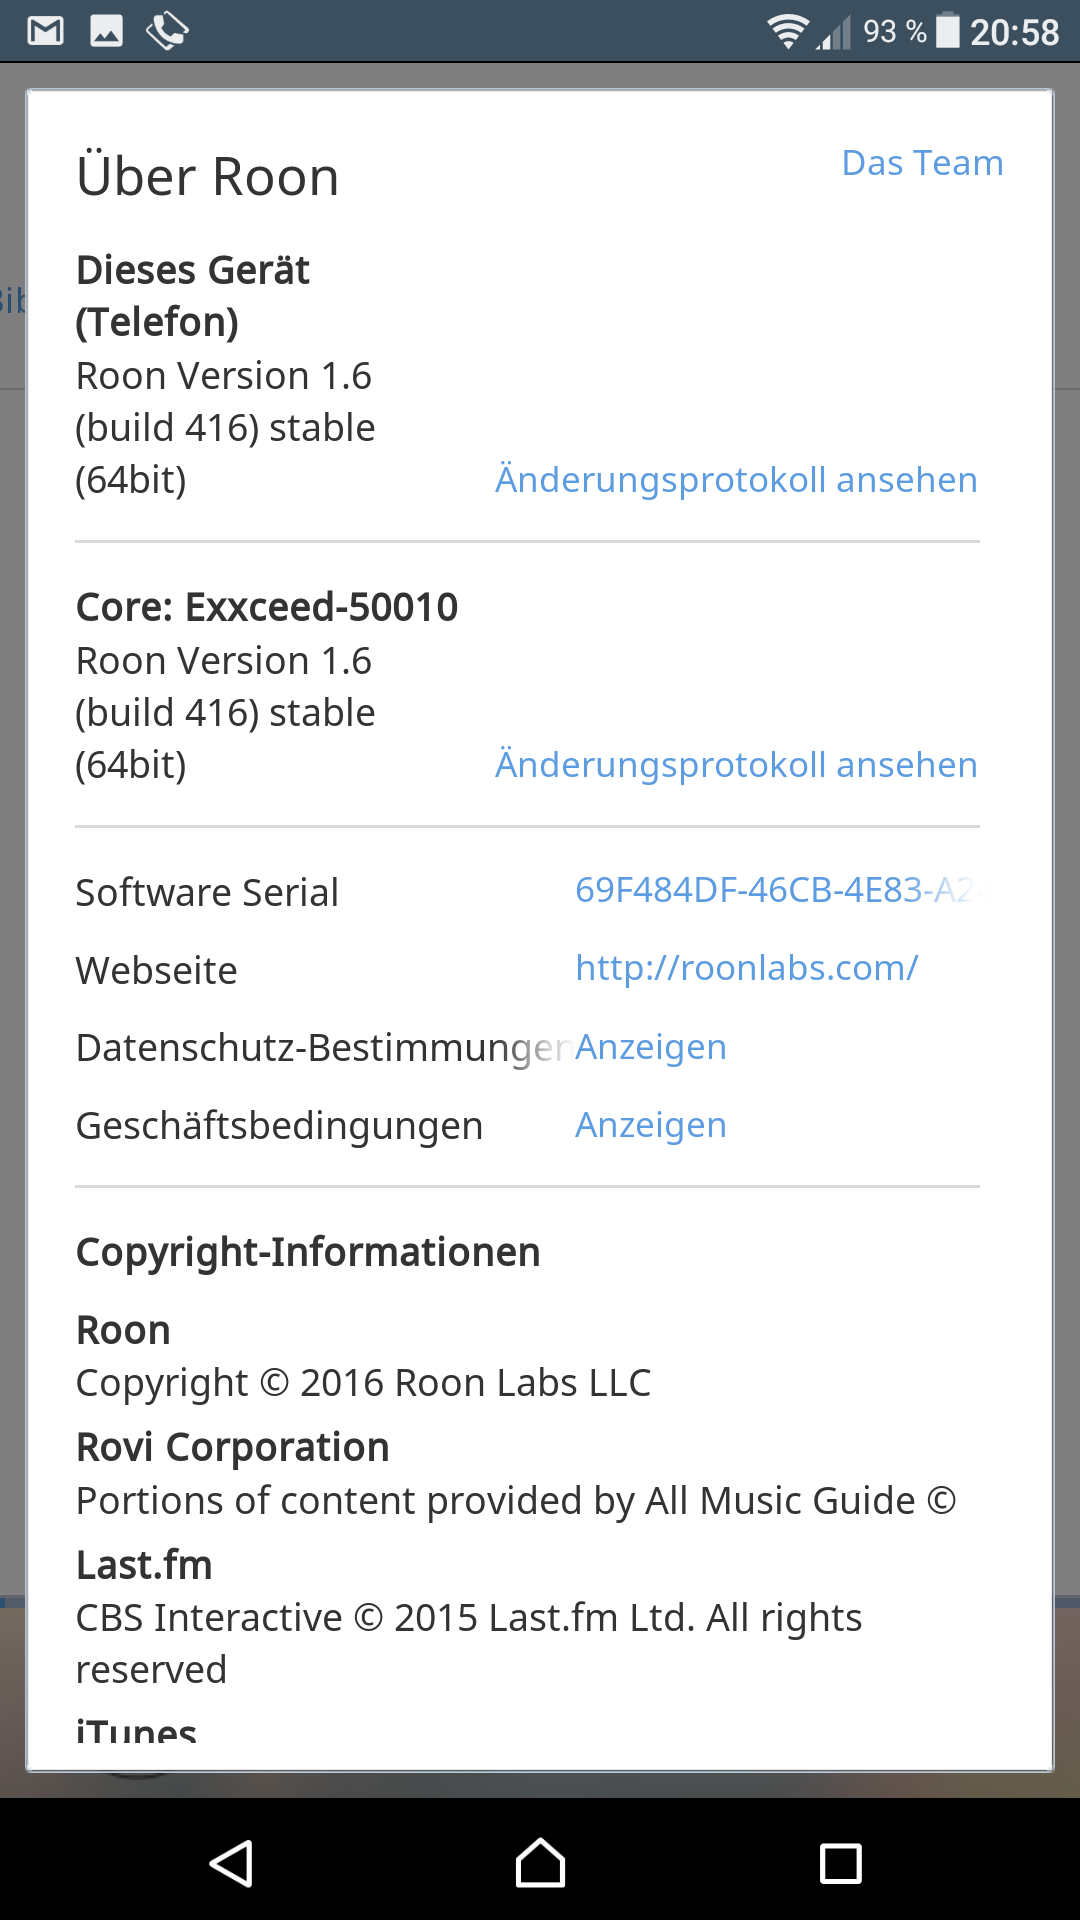Show Geschäftsbedingungen via Anzeigen
The image size is (1080, 1920).
click(x=651, y=1125)
